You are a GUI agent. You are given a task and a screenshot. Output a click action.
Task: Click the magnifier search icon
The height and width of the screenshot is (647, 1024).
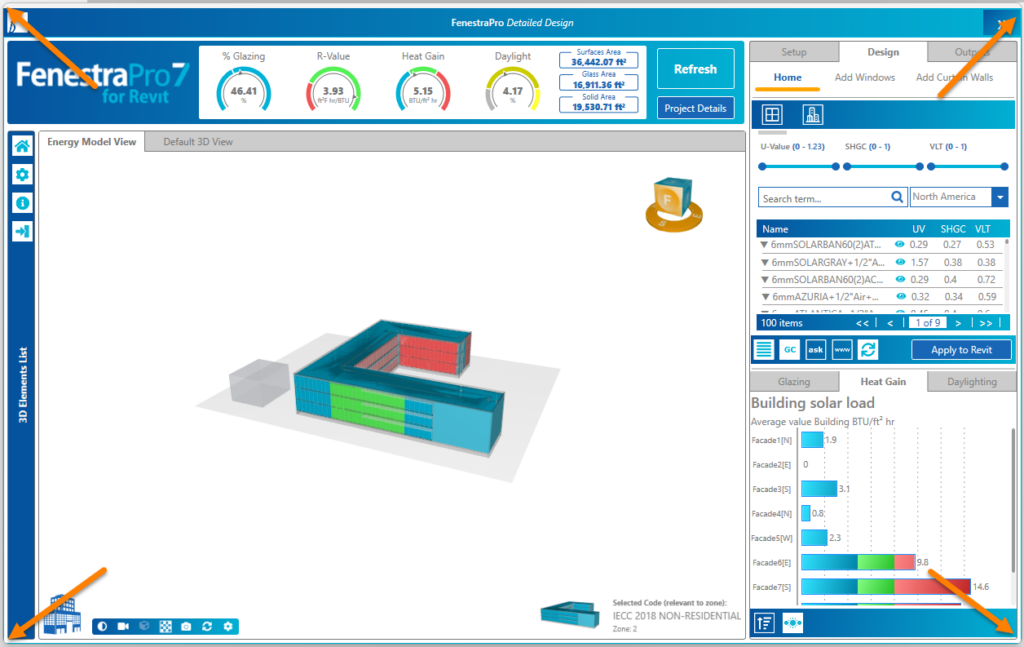897,197
